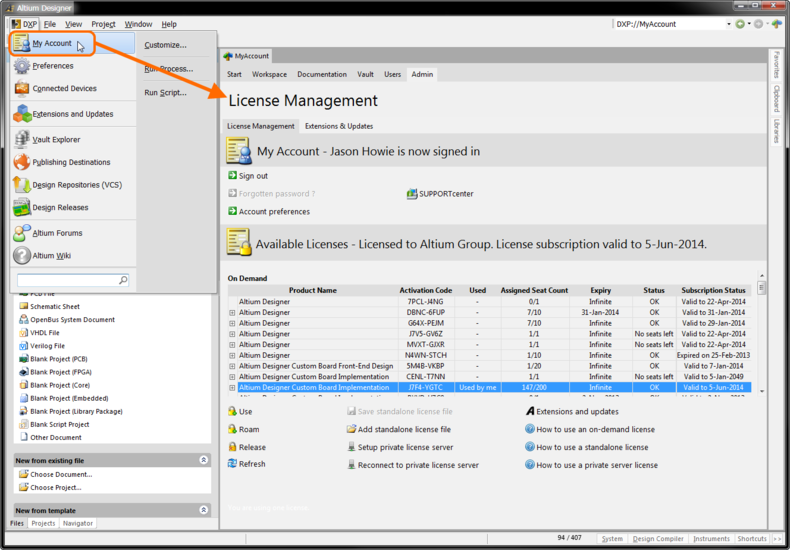Click the DXP menu search field
Viewport: 790px width, 550px height.
[x=68, y=281]
